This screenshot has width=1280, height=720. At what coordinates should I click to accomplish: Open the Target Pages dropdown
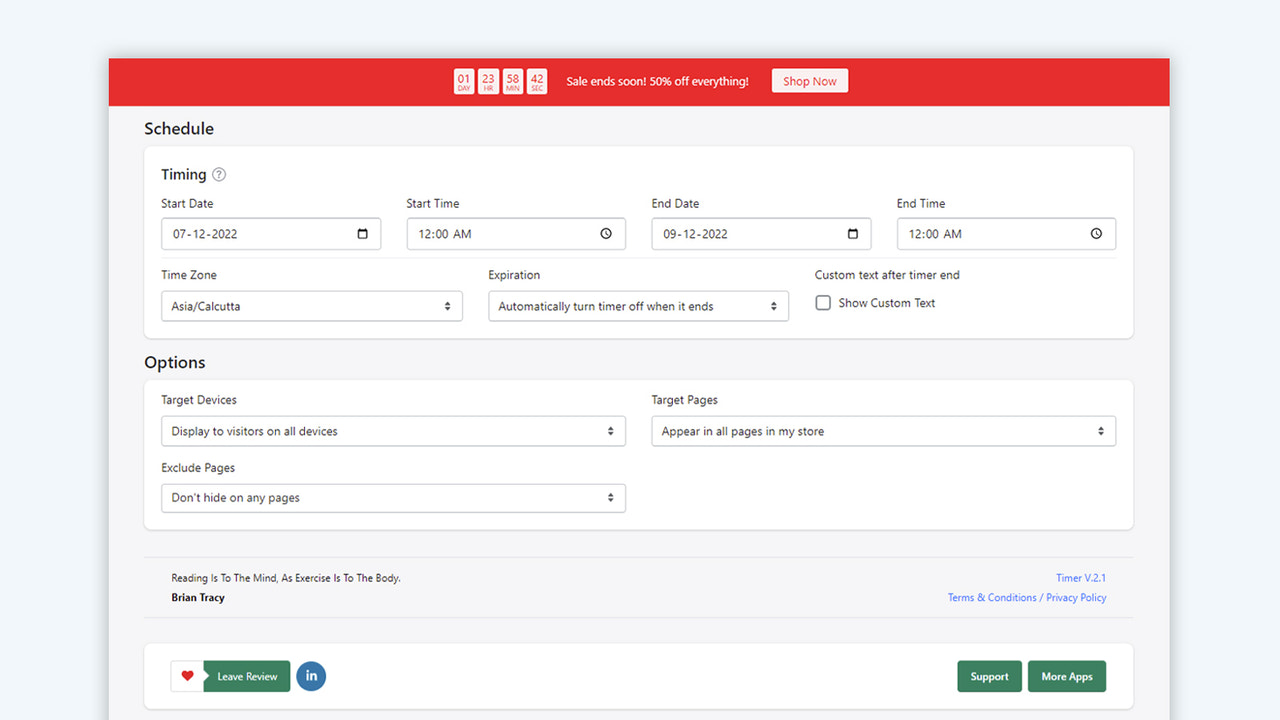pyautogui.click(x=883, y=431)
